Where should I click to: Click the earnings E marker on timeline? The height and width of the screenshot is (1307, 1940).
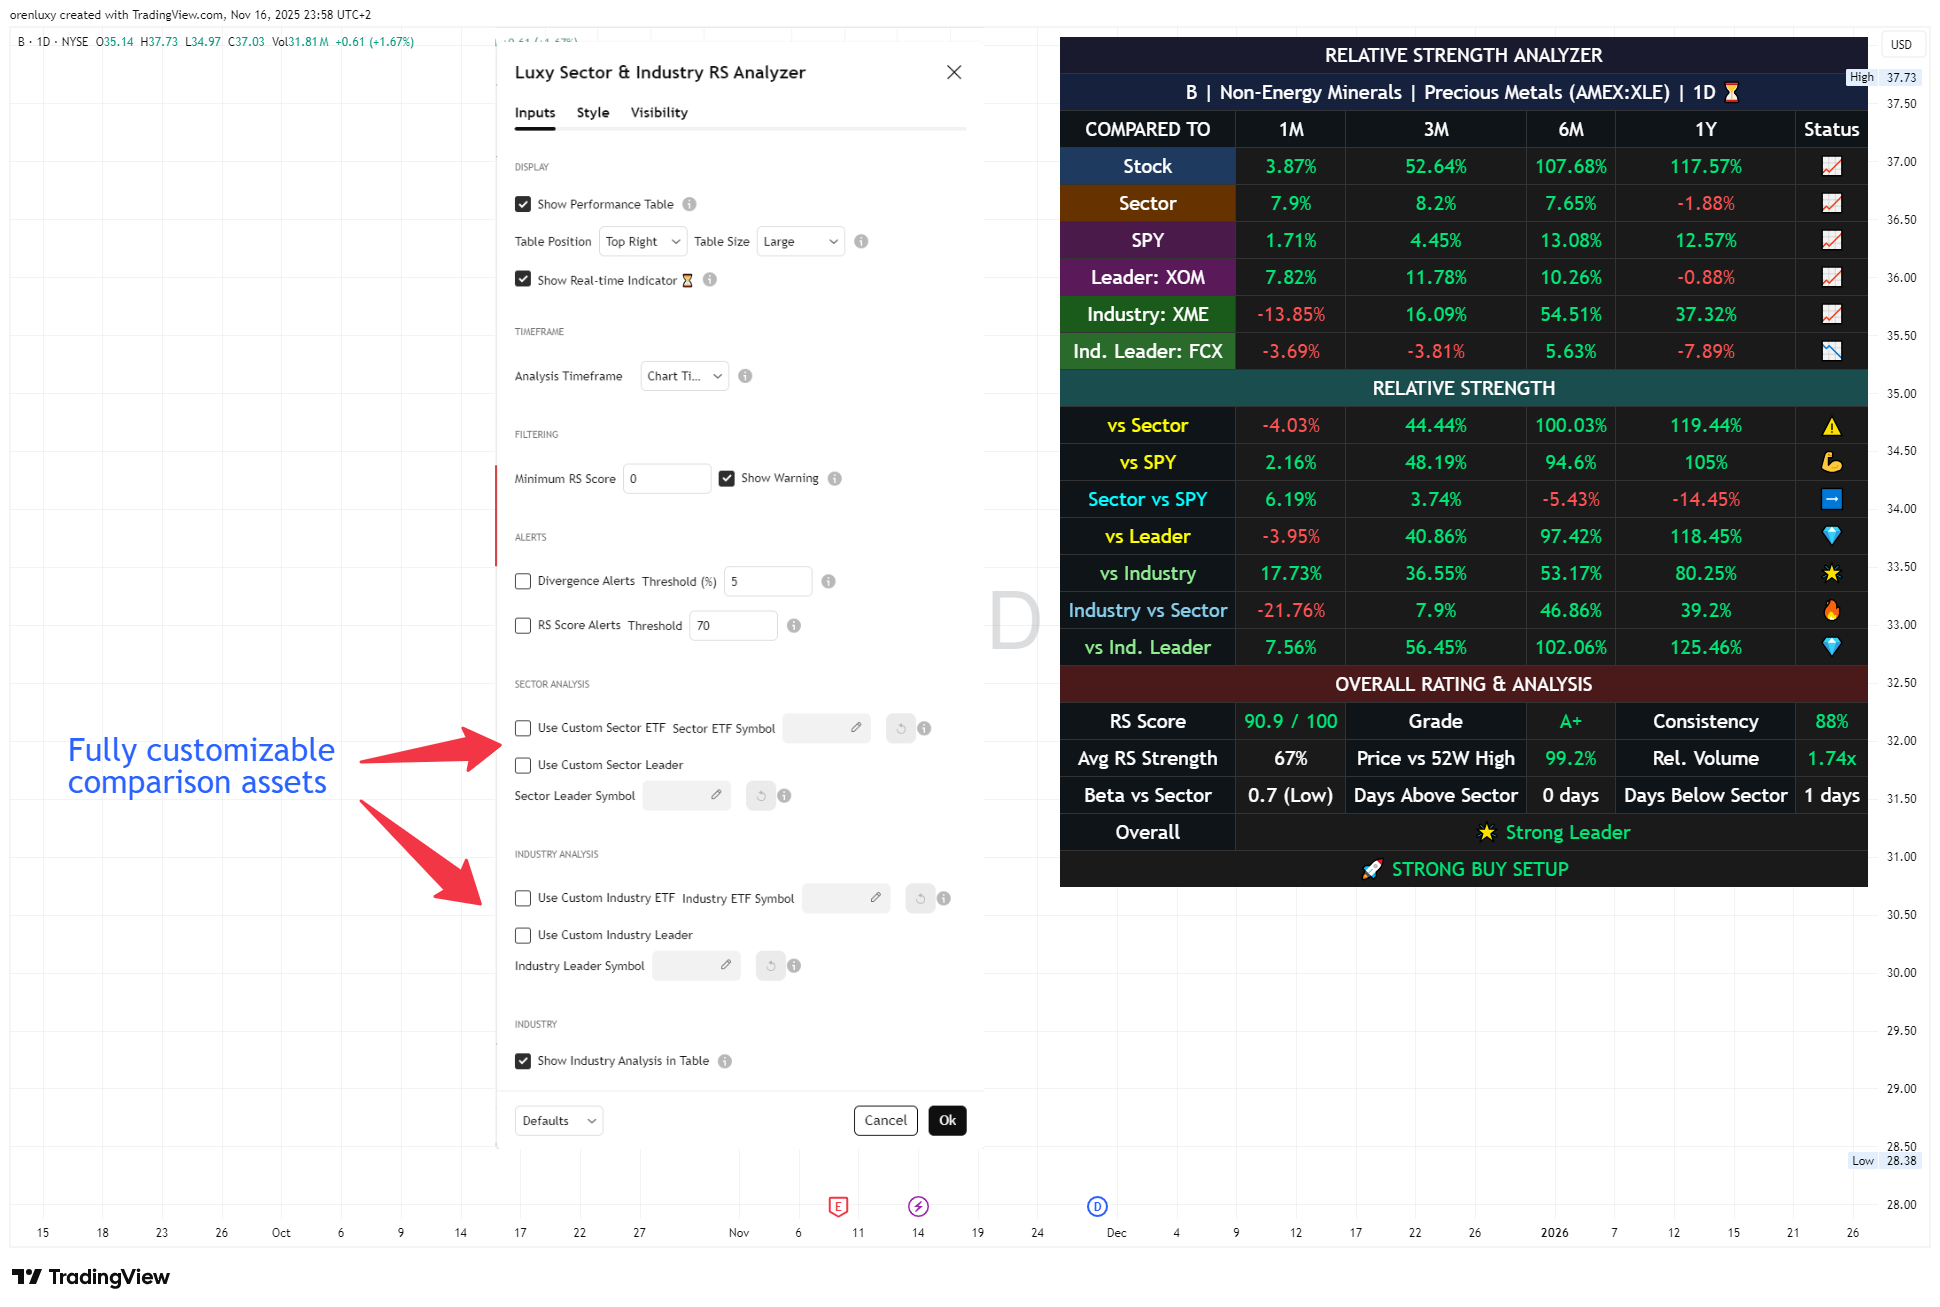coord(839,1206)
